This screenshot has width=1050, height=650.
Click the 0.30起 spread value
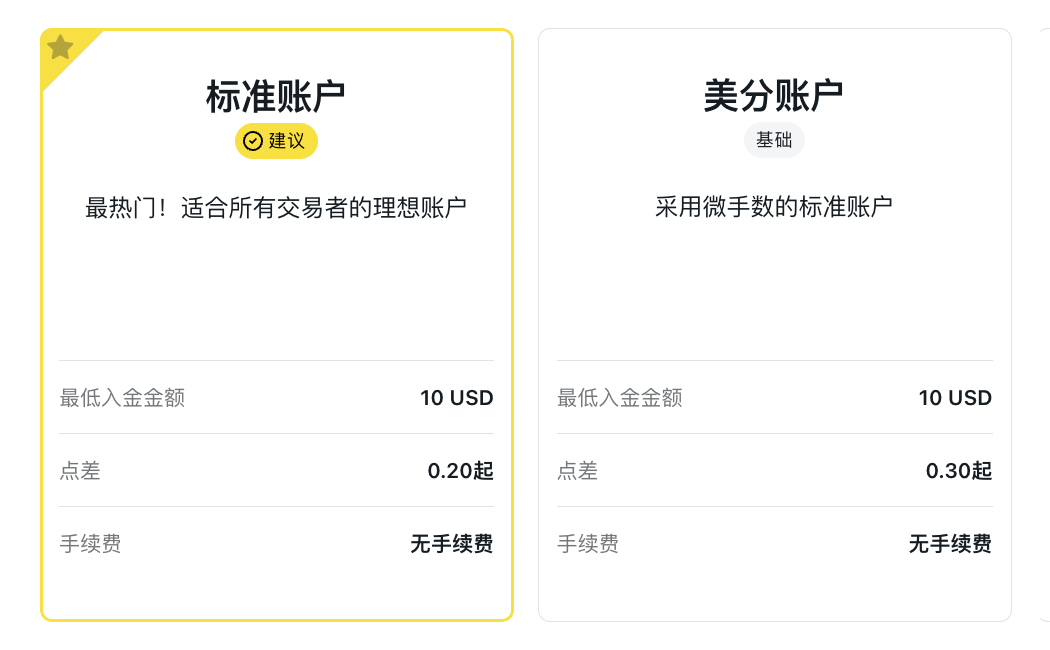point(959,471)
